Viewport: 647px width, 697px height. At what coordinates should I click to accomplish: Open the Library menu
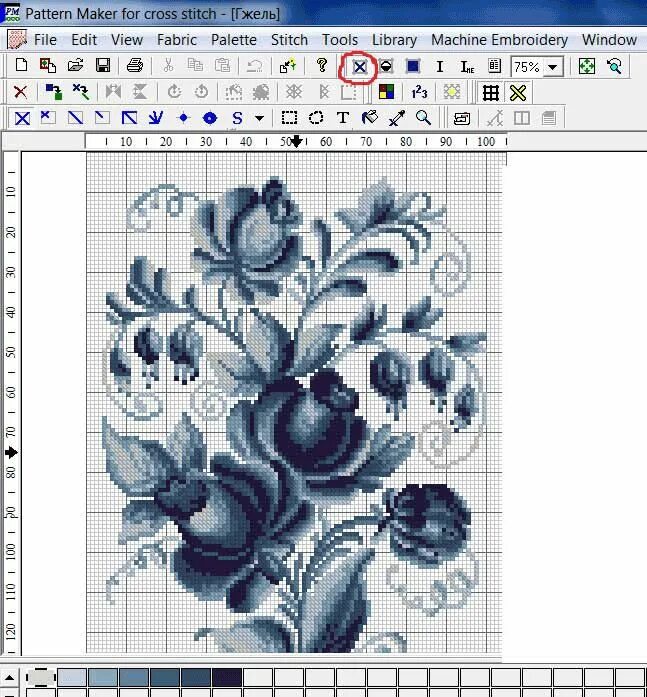[395, 40]
